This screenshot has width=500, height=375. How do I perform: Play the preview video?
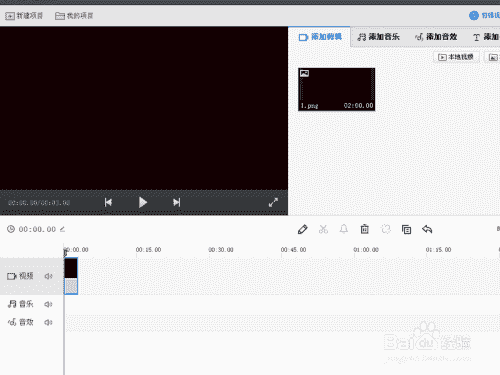143,202
